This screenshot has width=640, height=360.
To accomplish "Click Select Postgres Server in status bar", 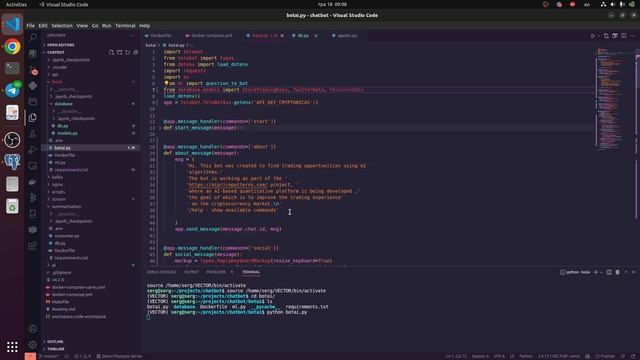I will click(x=119, y=356).
